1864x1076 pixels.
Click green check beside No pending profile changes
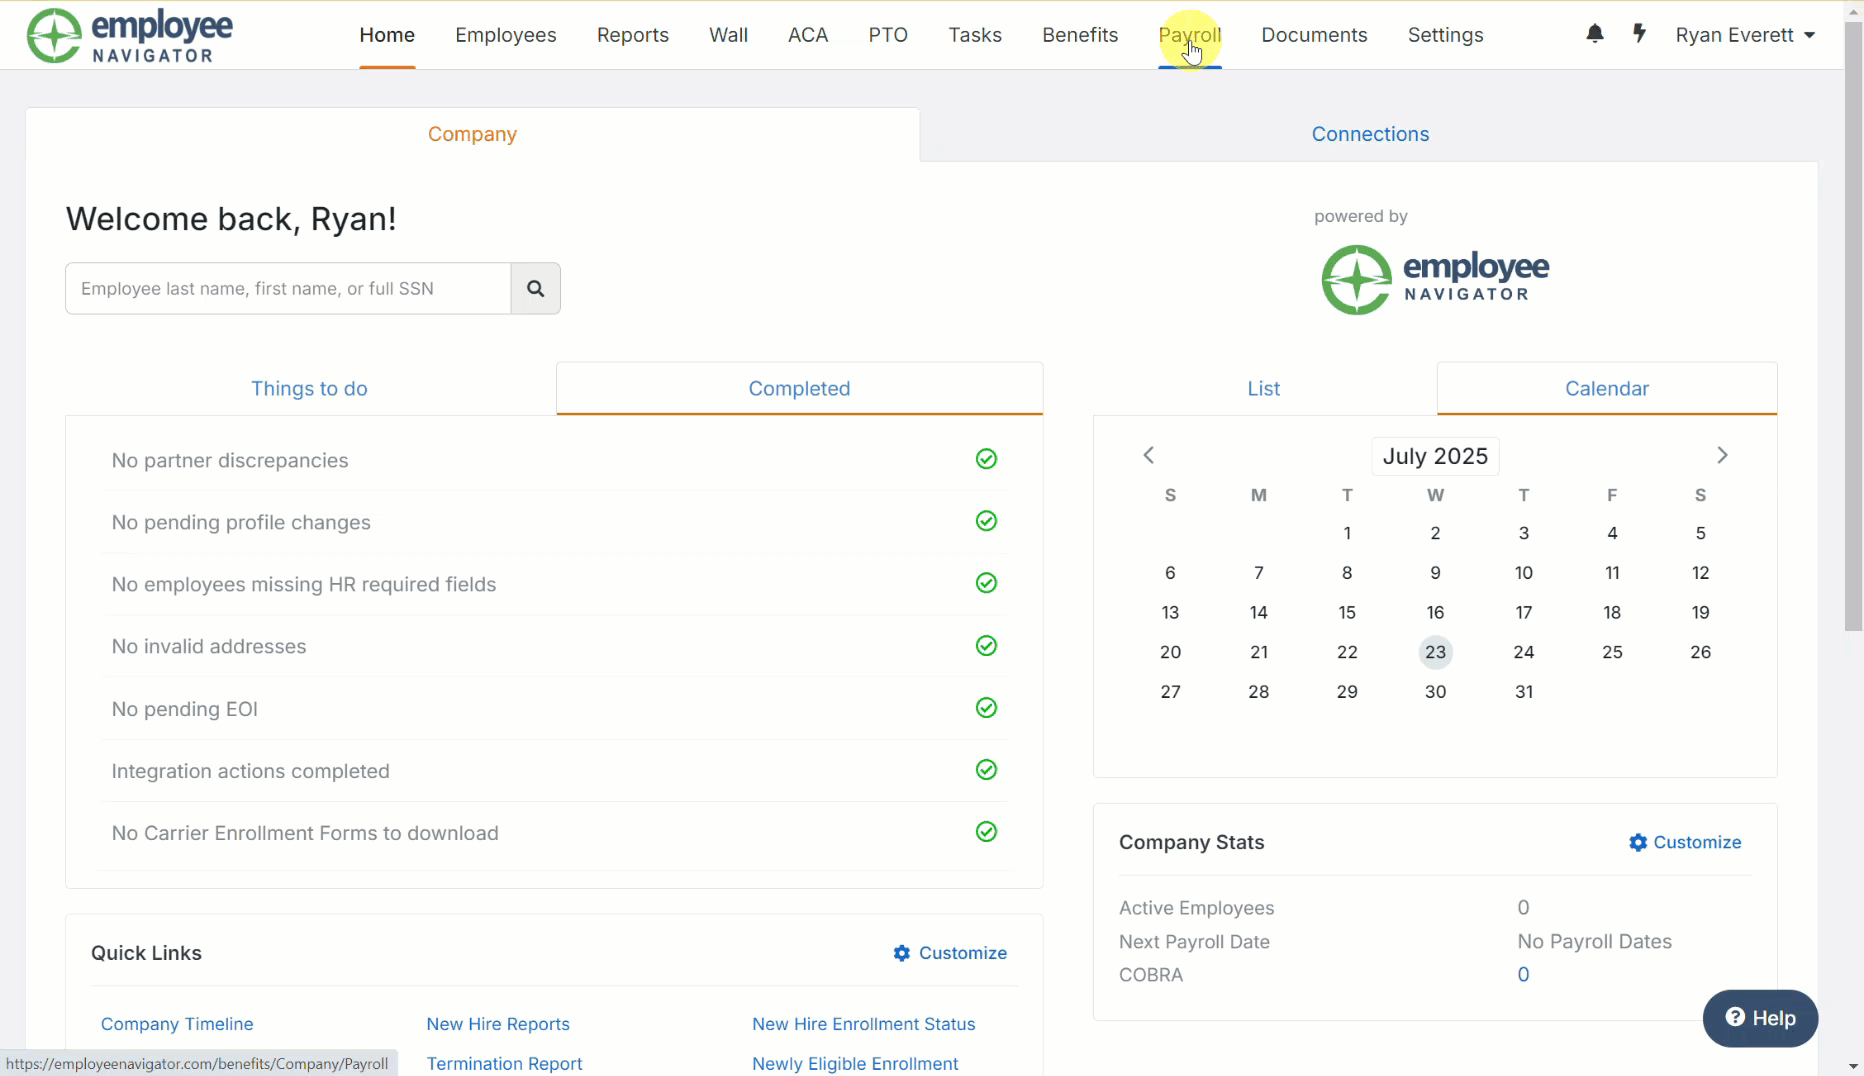click(x=986, y=521)
